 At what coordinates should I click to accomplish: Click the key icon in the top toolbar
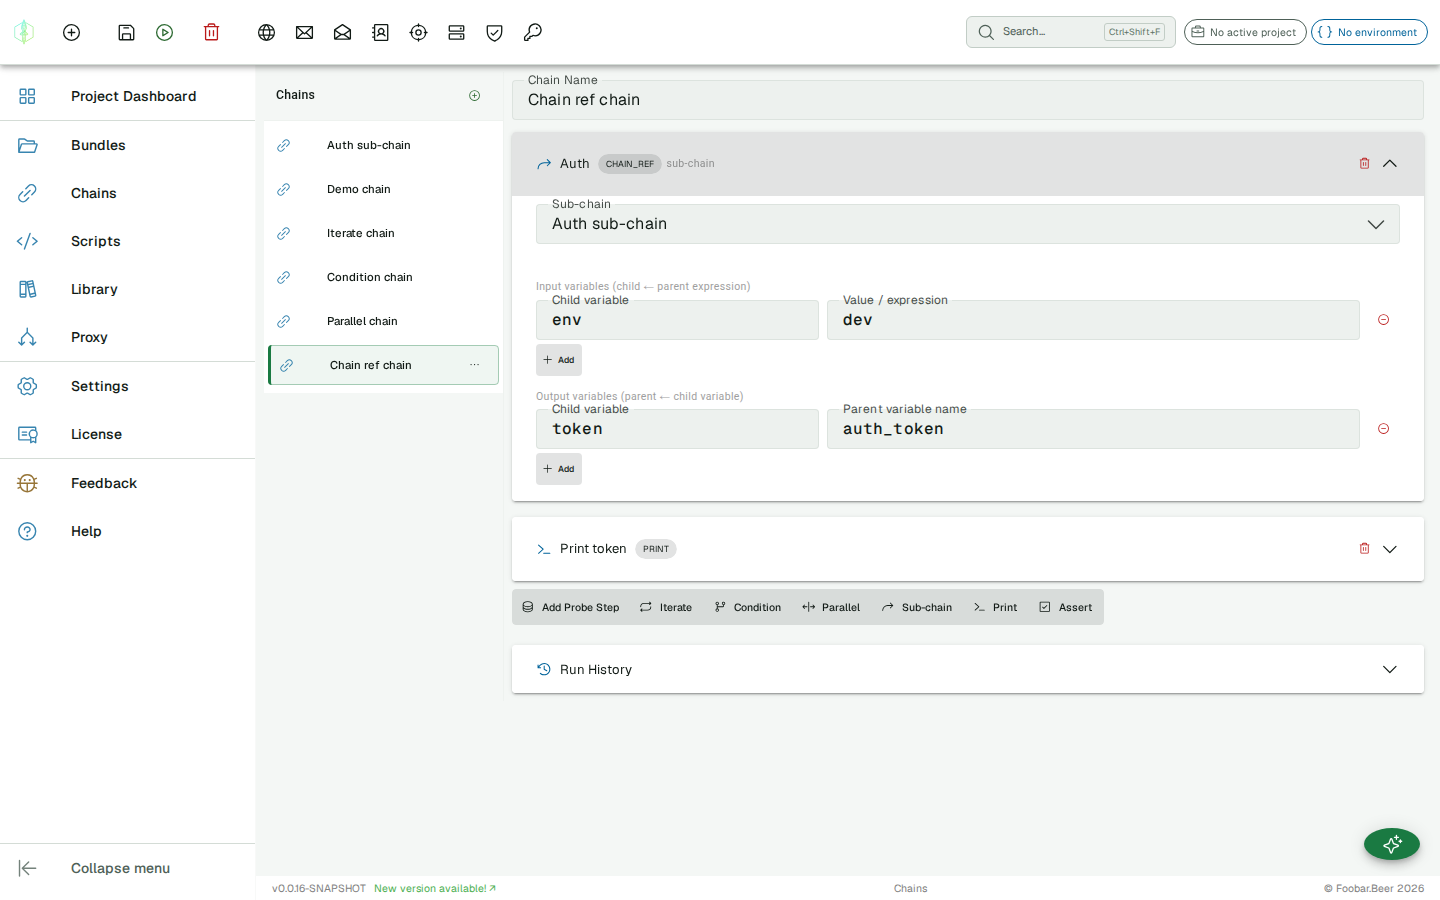[x=533, y=32]
